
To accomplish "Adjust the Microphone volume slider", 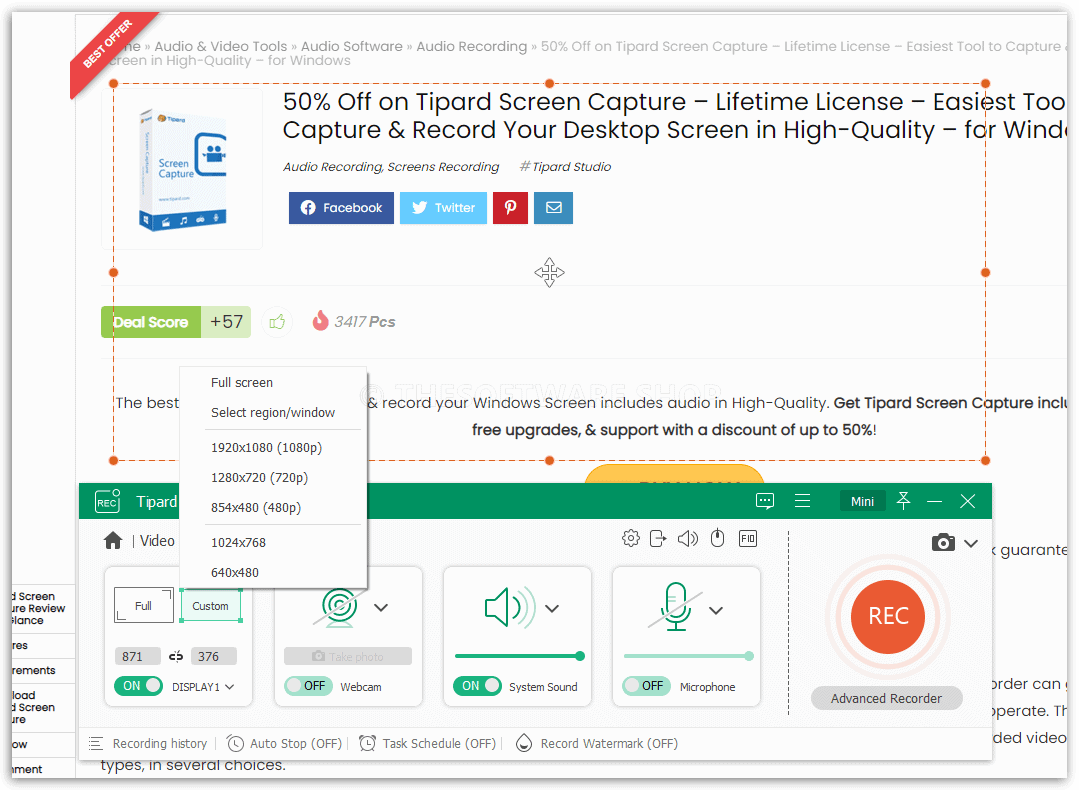I will (x=688, y=656).
